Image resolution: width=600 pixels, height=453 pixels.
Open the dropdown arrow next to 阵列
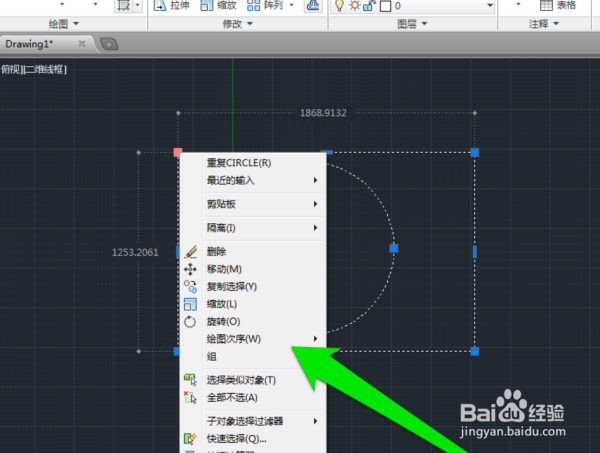point(292,5)
